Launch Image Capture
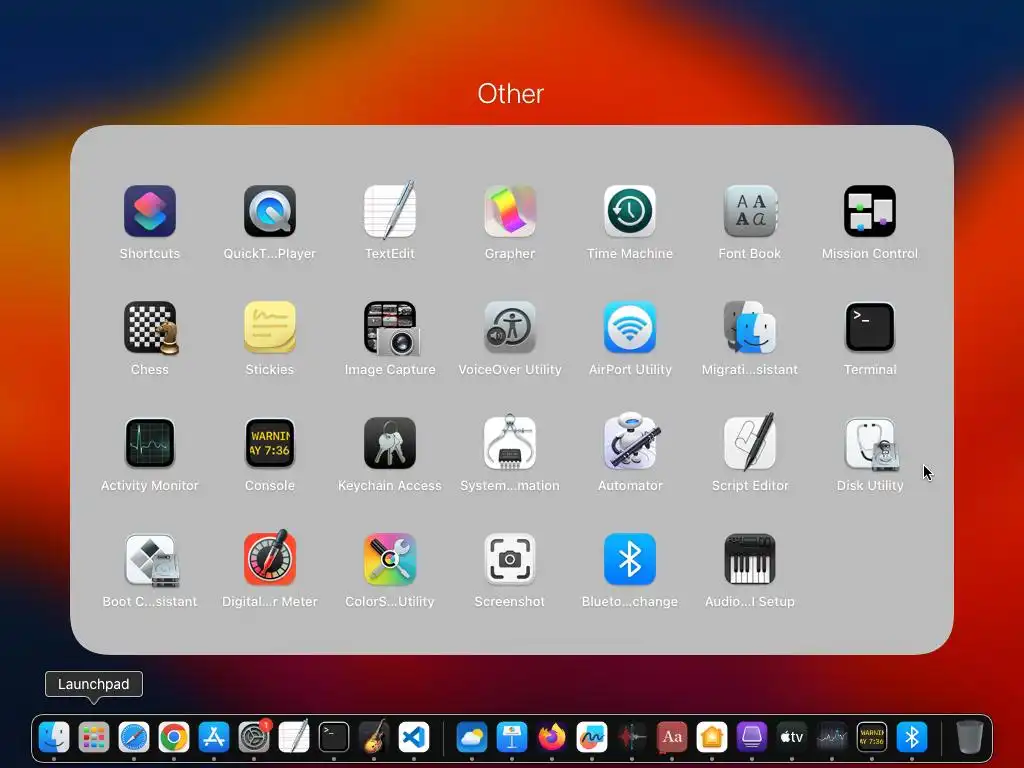Viewport: 1024px width, 768px height. click(x=391, y=328)
